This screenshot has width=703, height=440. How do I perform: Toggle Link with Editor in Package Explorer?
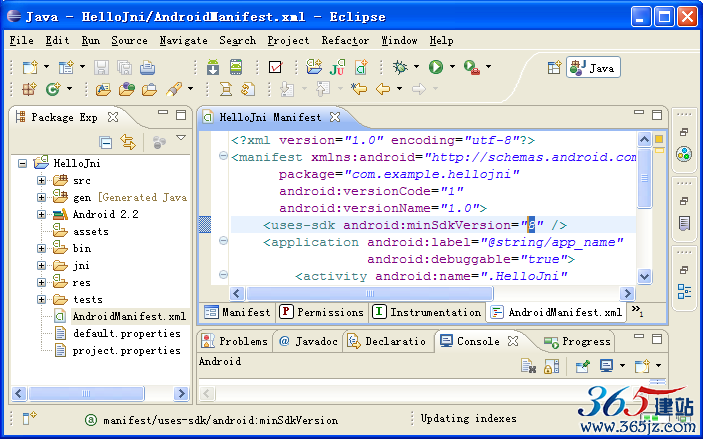(128, 143)
